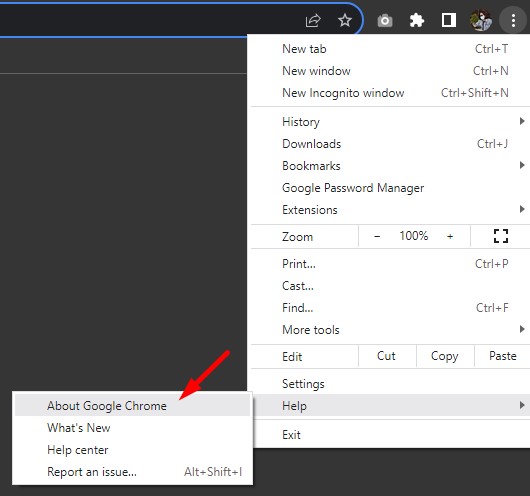Viewport: 530px width, 496px height.
Task: Expand the More tools submenu
Action: coord(390,330)
